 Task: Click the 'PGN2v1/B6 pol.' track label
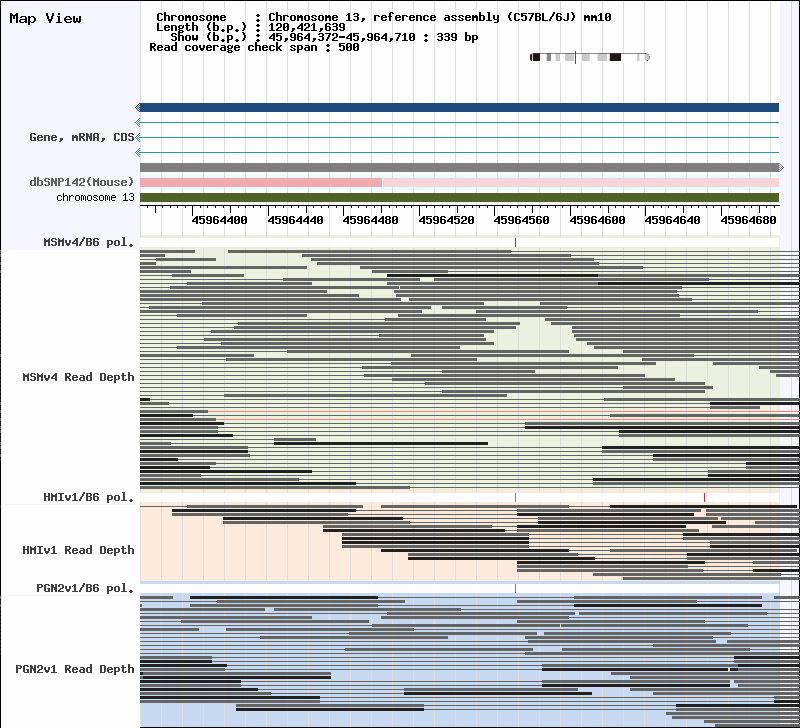click(x=85, y=588)
